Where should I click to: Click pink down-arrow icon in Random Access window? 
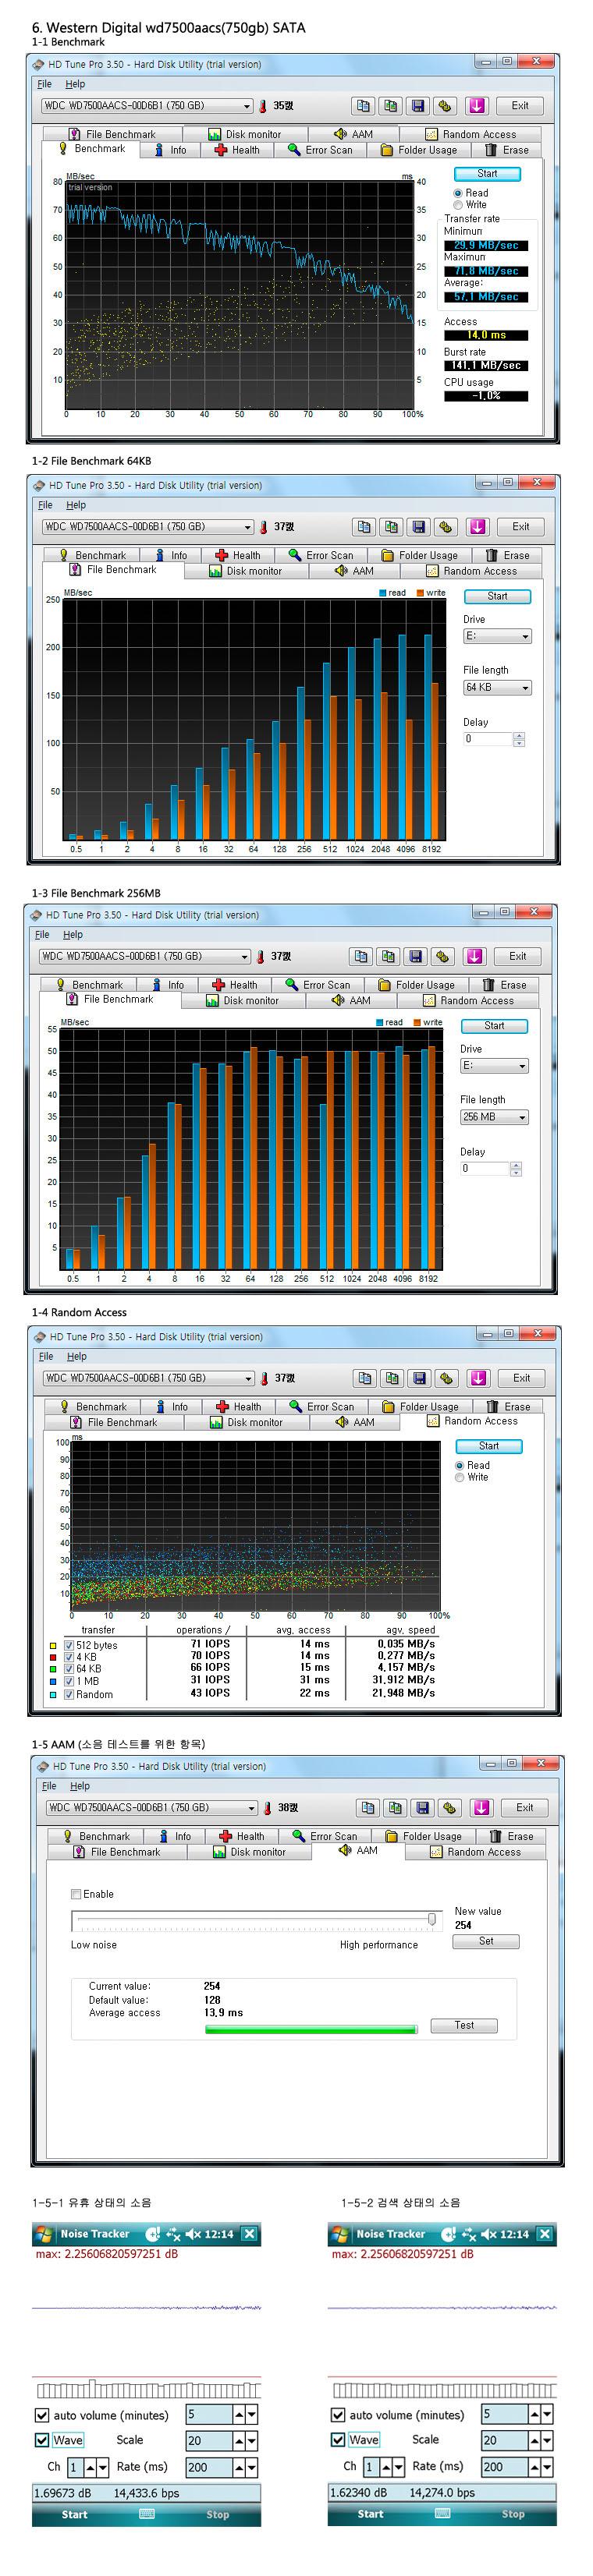478,1378
